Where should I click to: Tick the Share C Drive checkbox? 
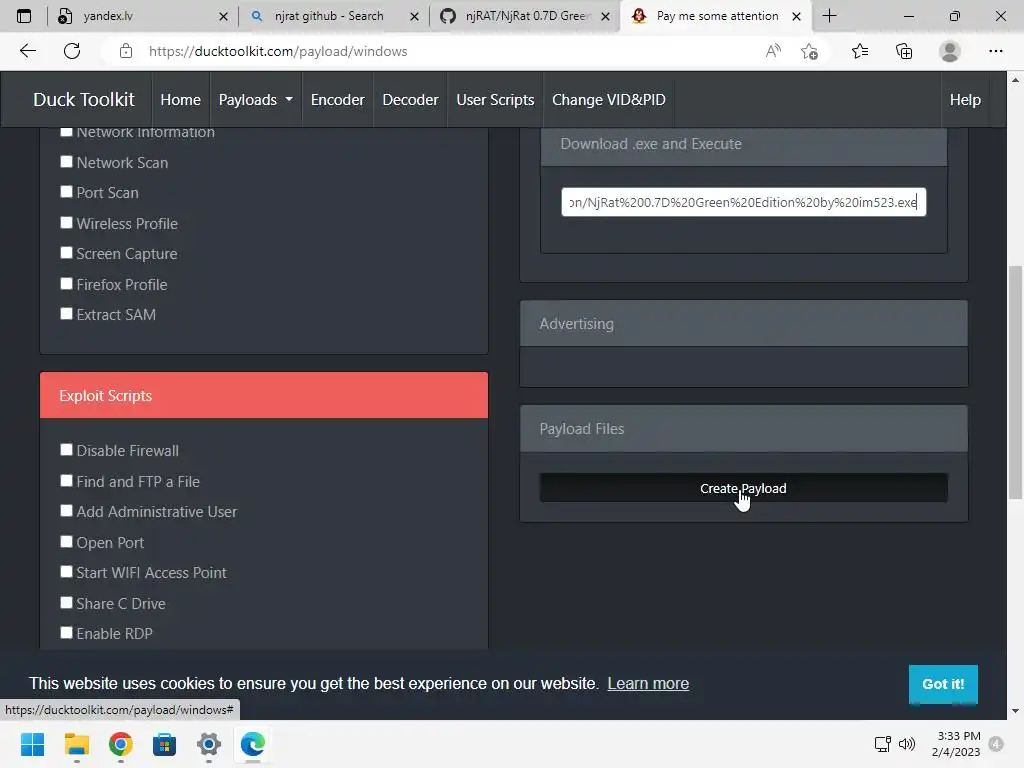tap(66, 602)
